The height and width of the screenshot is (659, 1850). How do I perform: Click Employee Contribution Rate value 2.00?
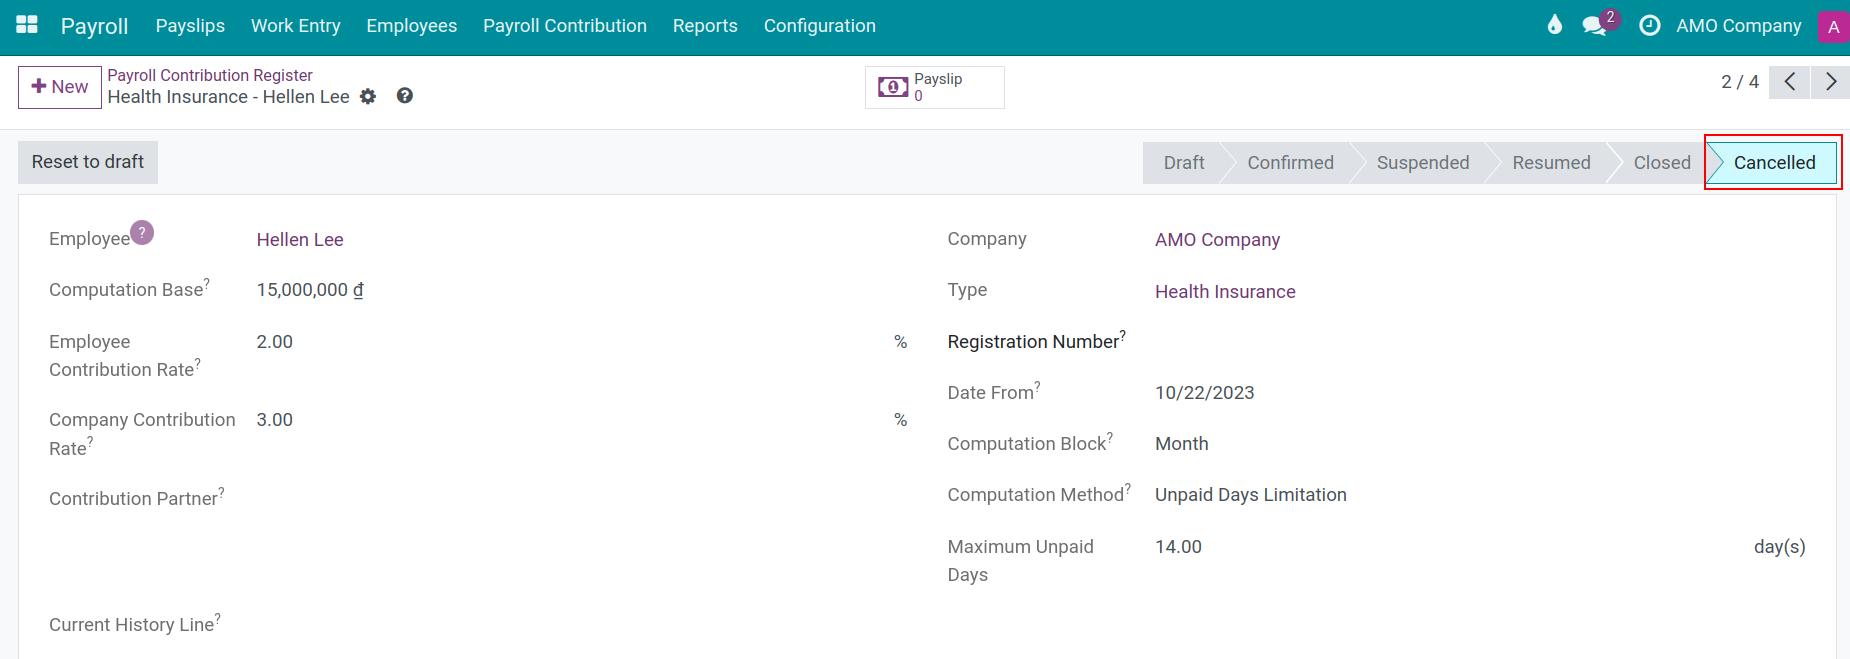pyautogui.click(x=275, y=342)
